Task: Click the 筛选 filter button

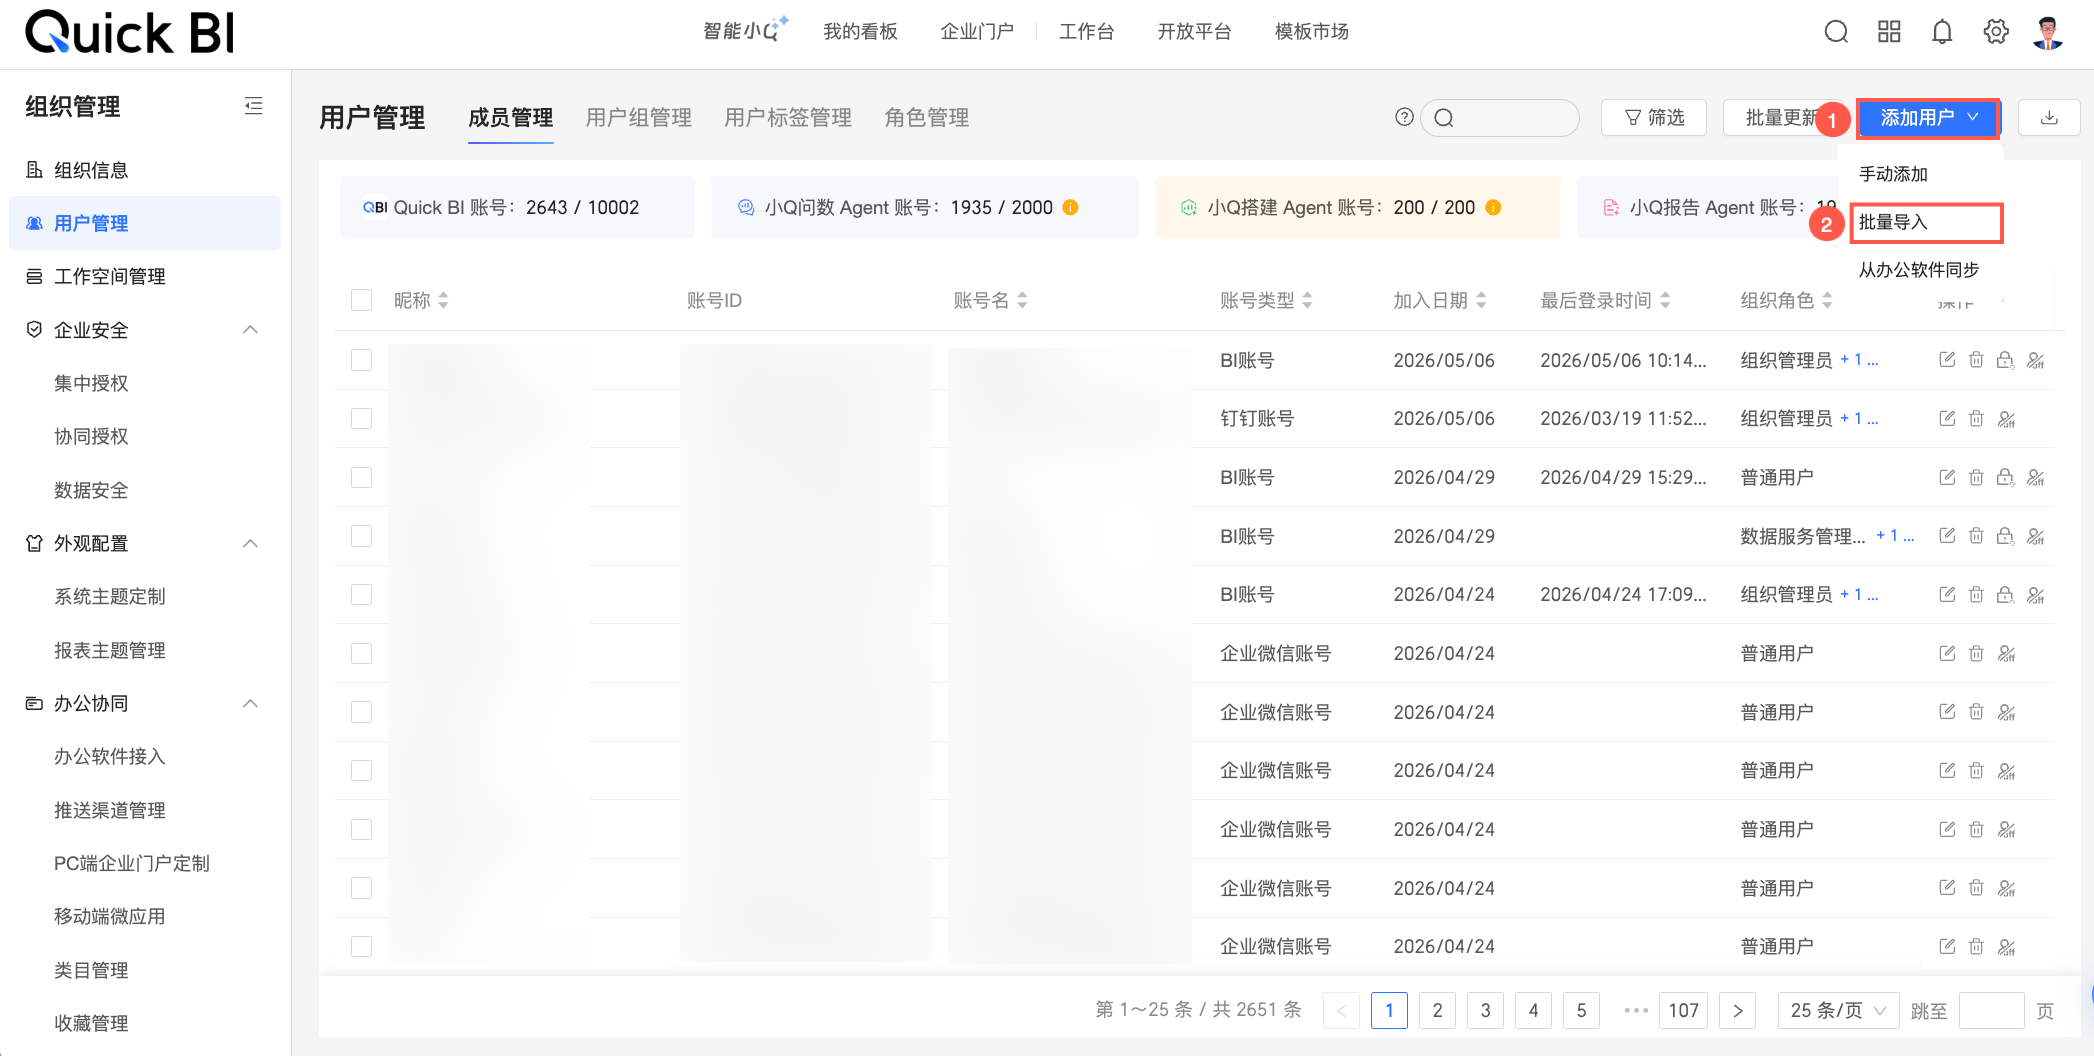Action: pyautogui.click(x=1654, y=118)
